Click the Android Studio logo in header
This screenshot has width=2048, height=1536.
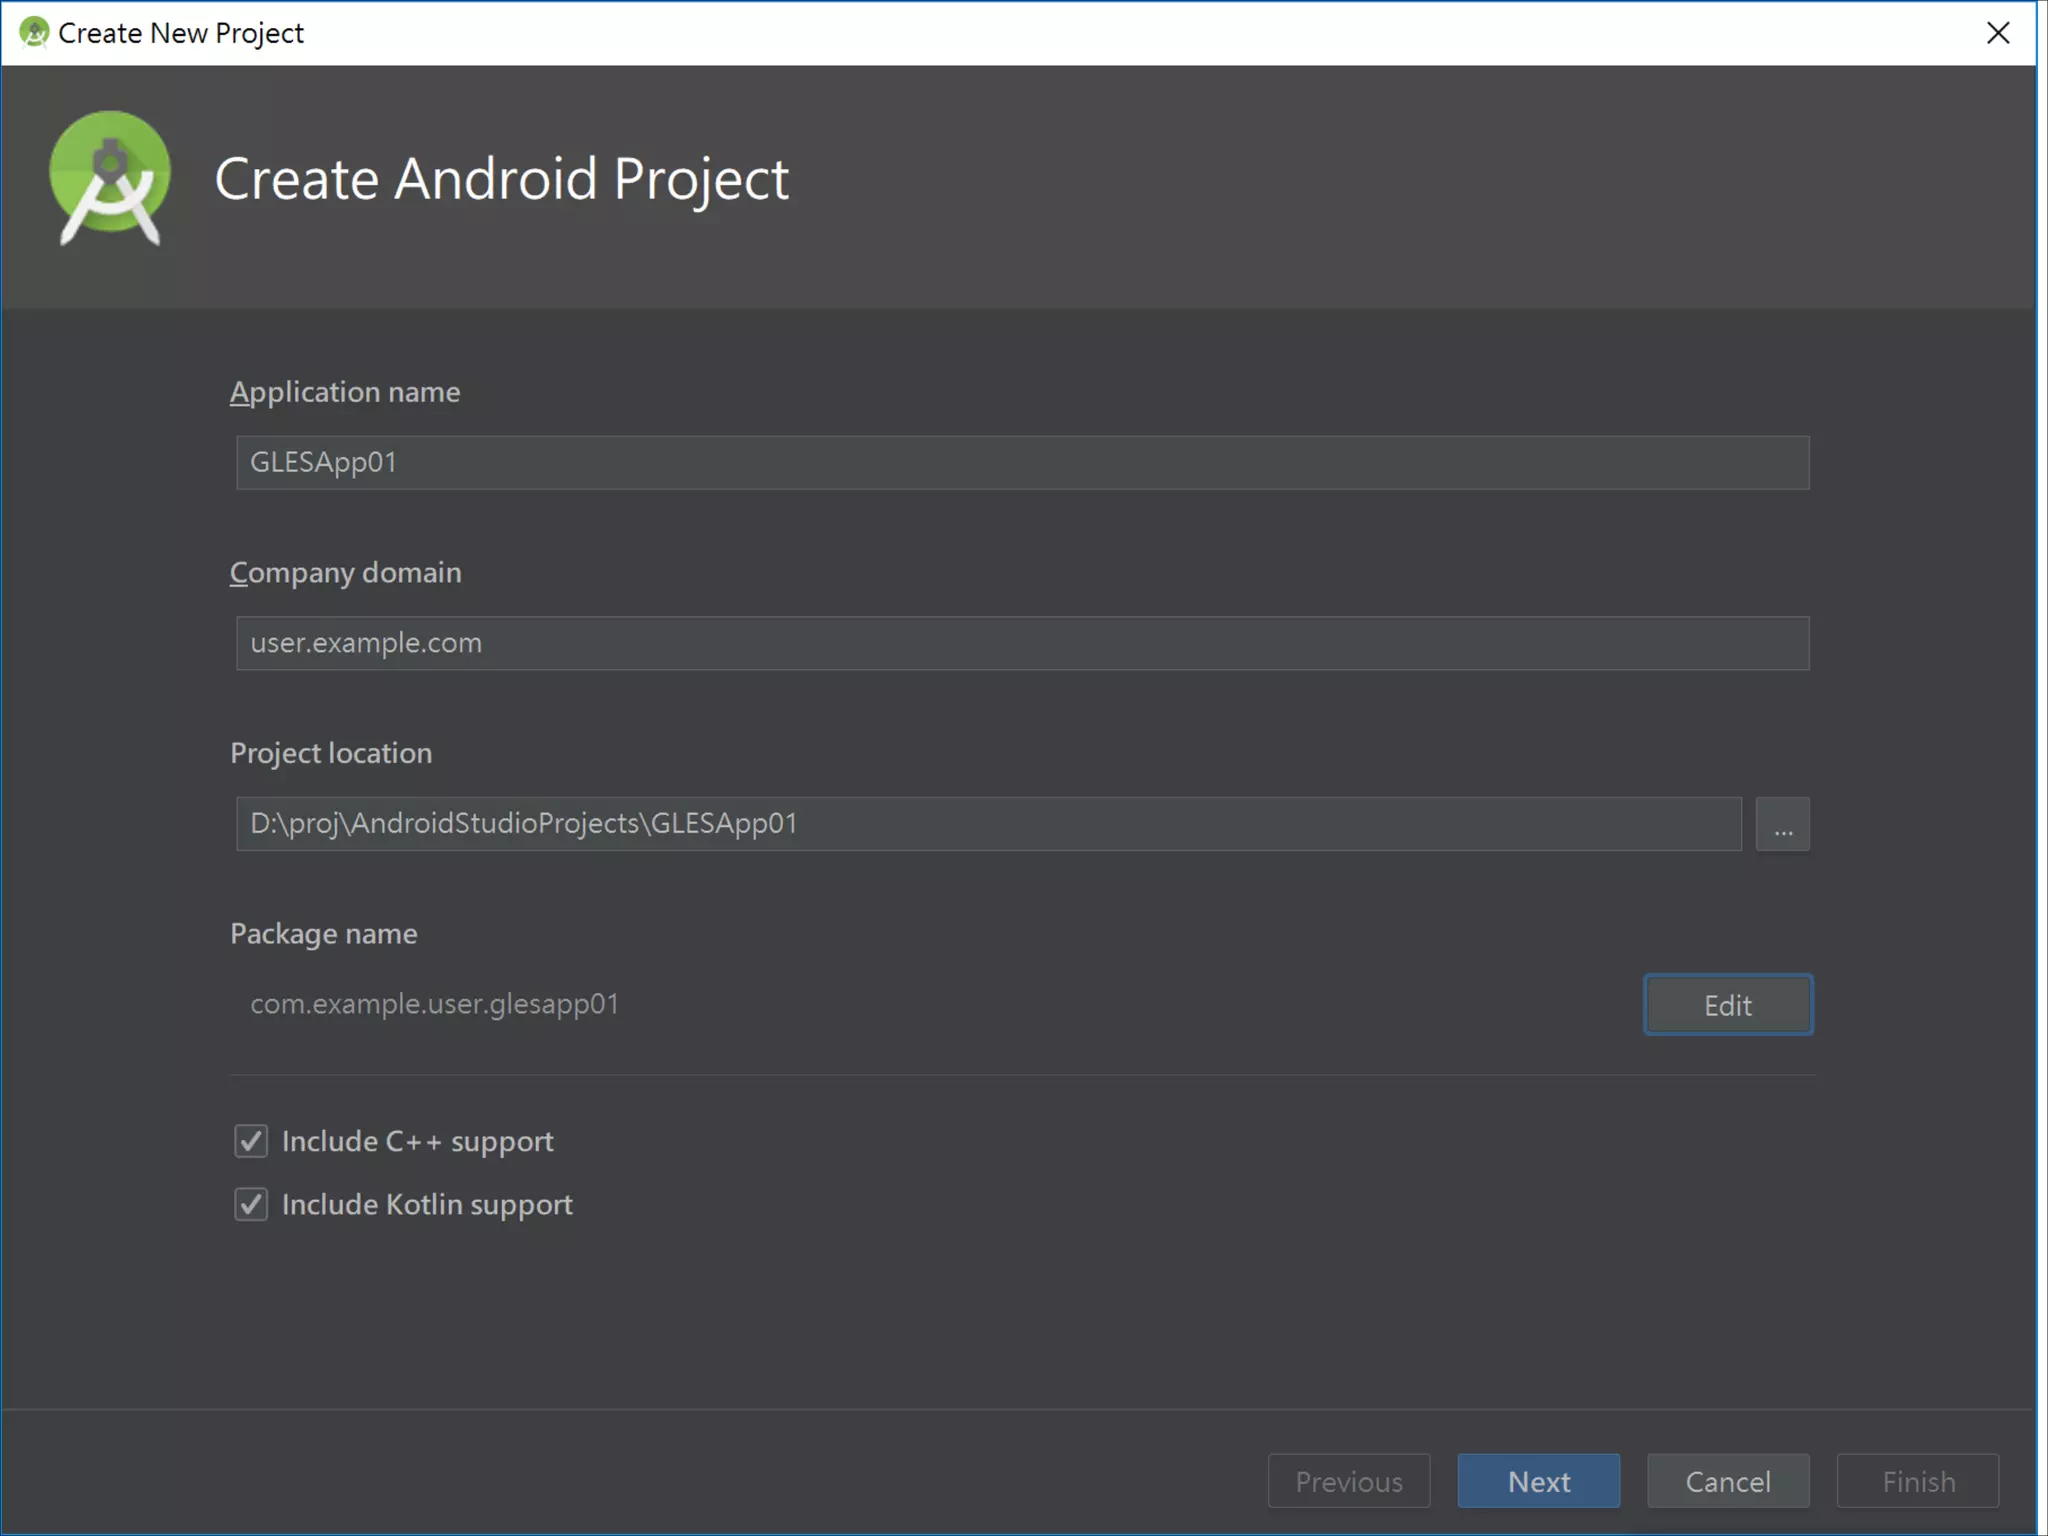109,178
